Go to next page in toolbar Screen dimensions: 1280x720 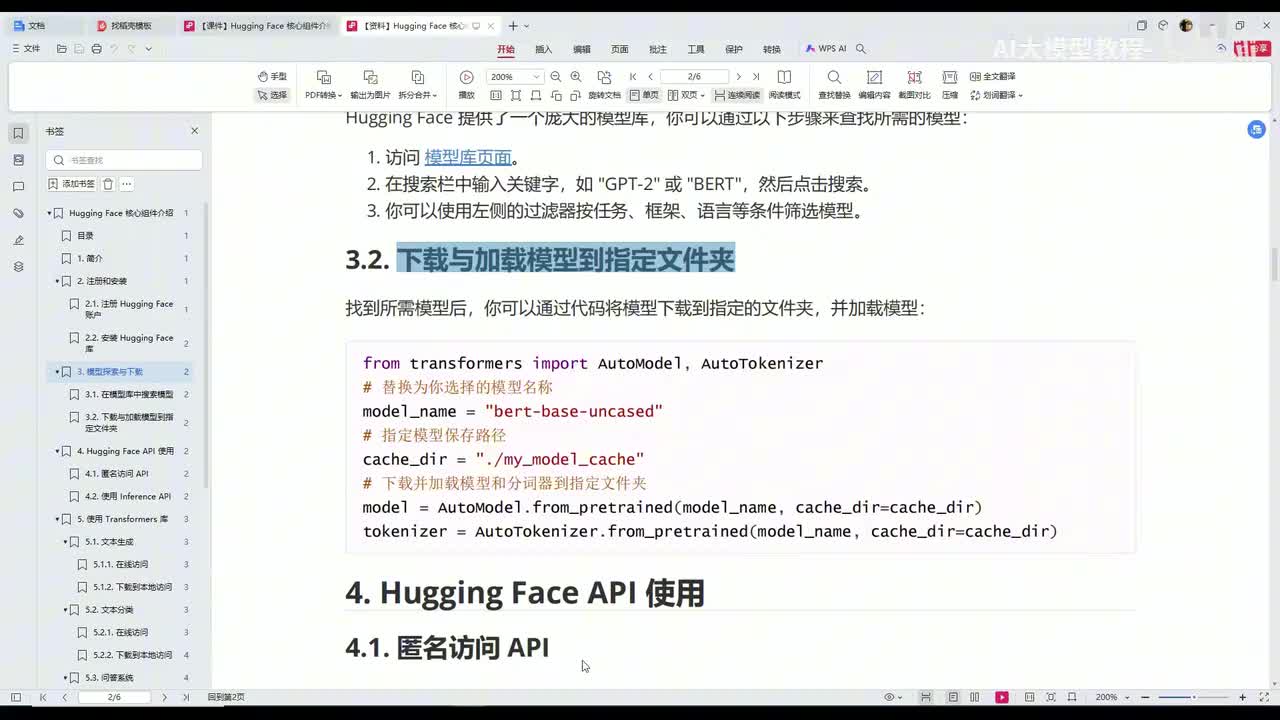pyautogui.click(x=738, y=76)
